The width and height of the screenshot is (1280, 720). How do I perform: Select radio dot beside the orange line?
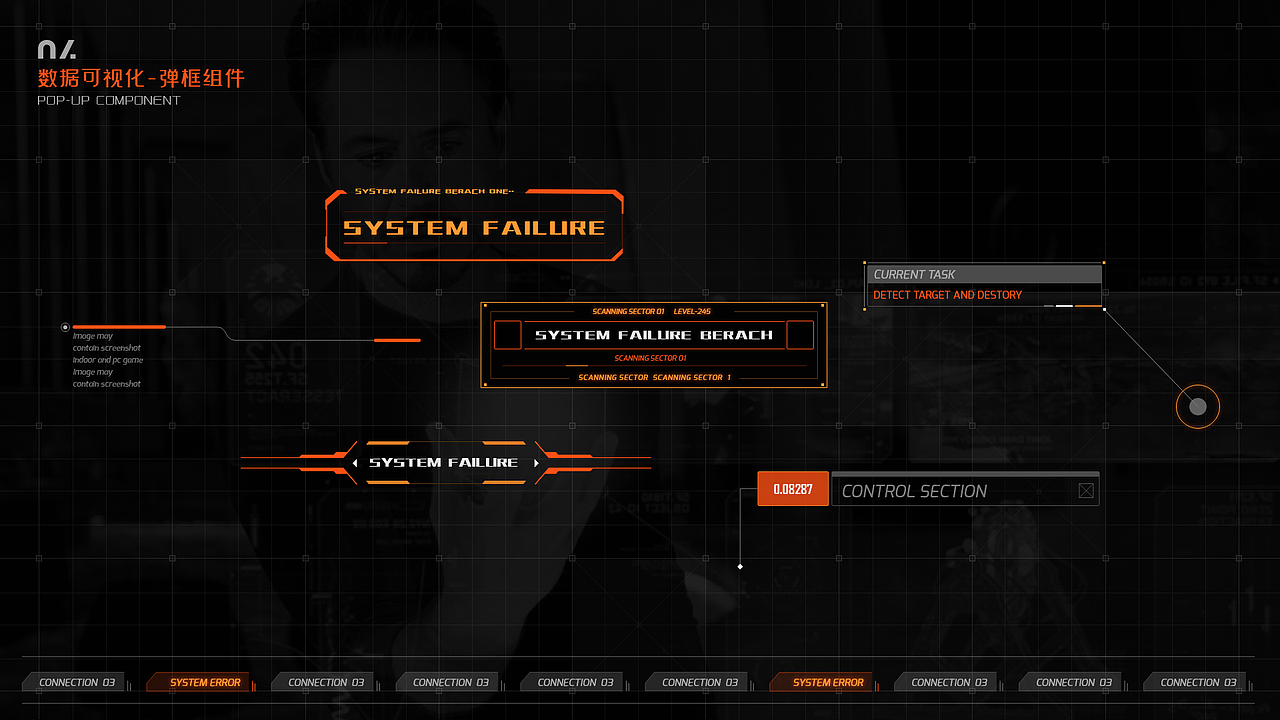coord(65,327)
